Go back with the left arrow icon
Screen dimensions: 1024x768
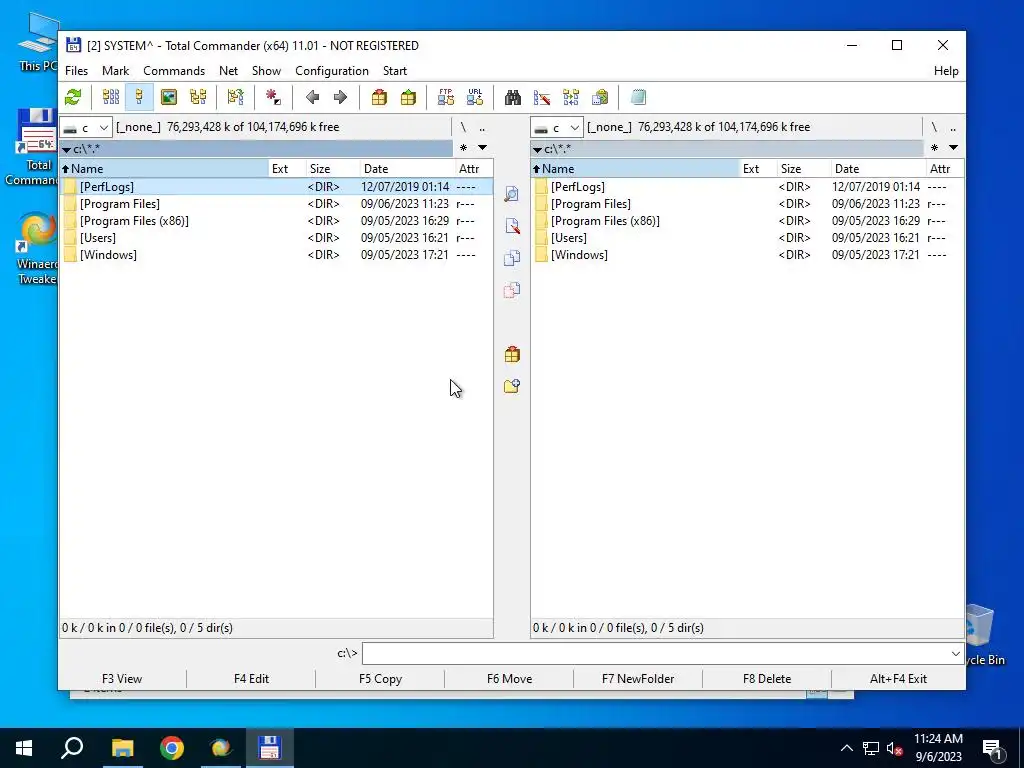click(312, 97)
